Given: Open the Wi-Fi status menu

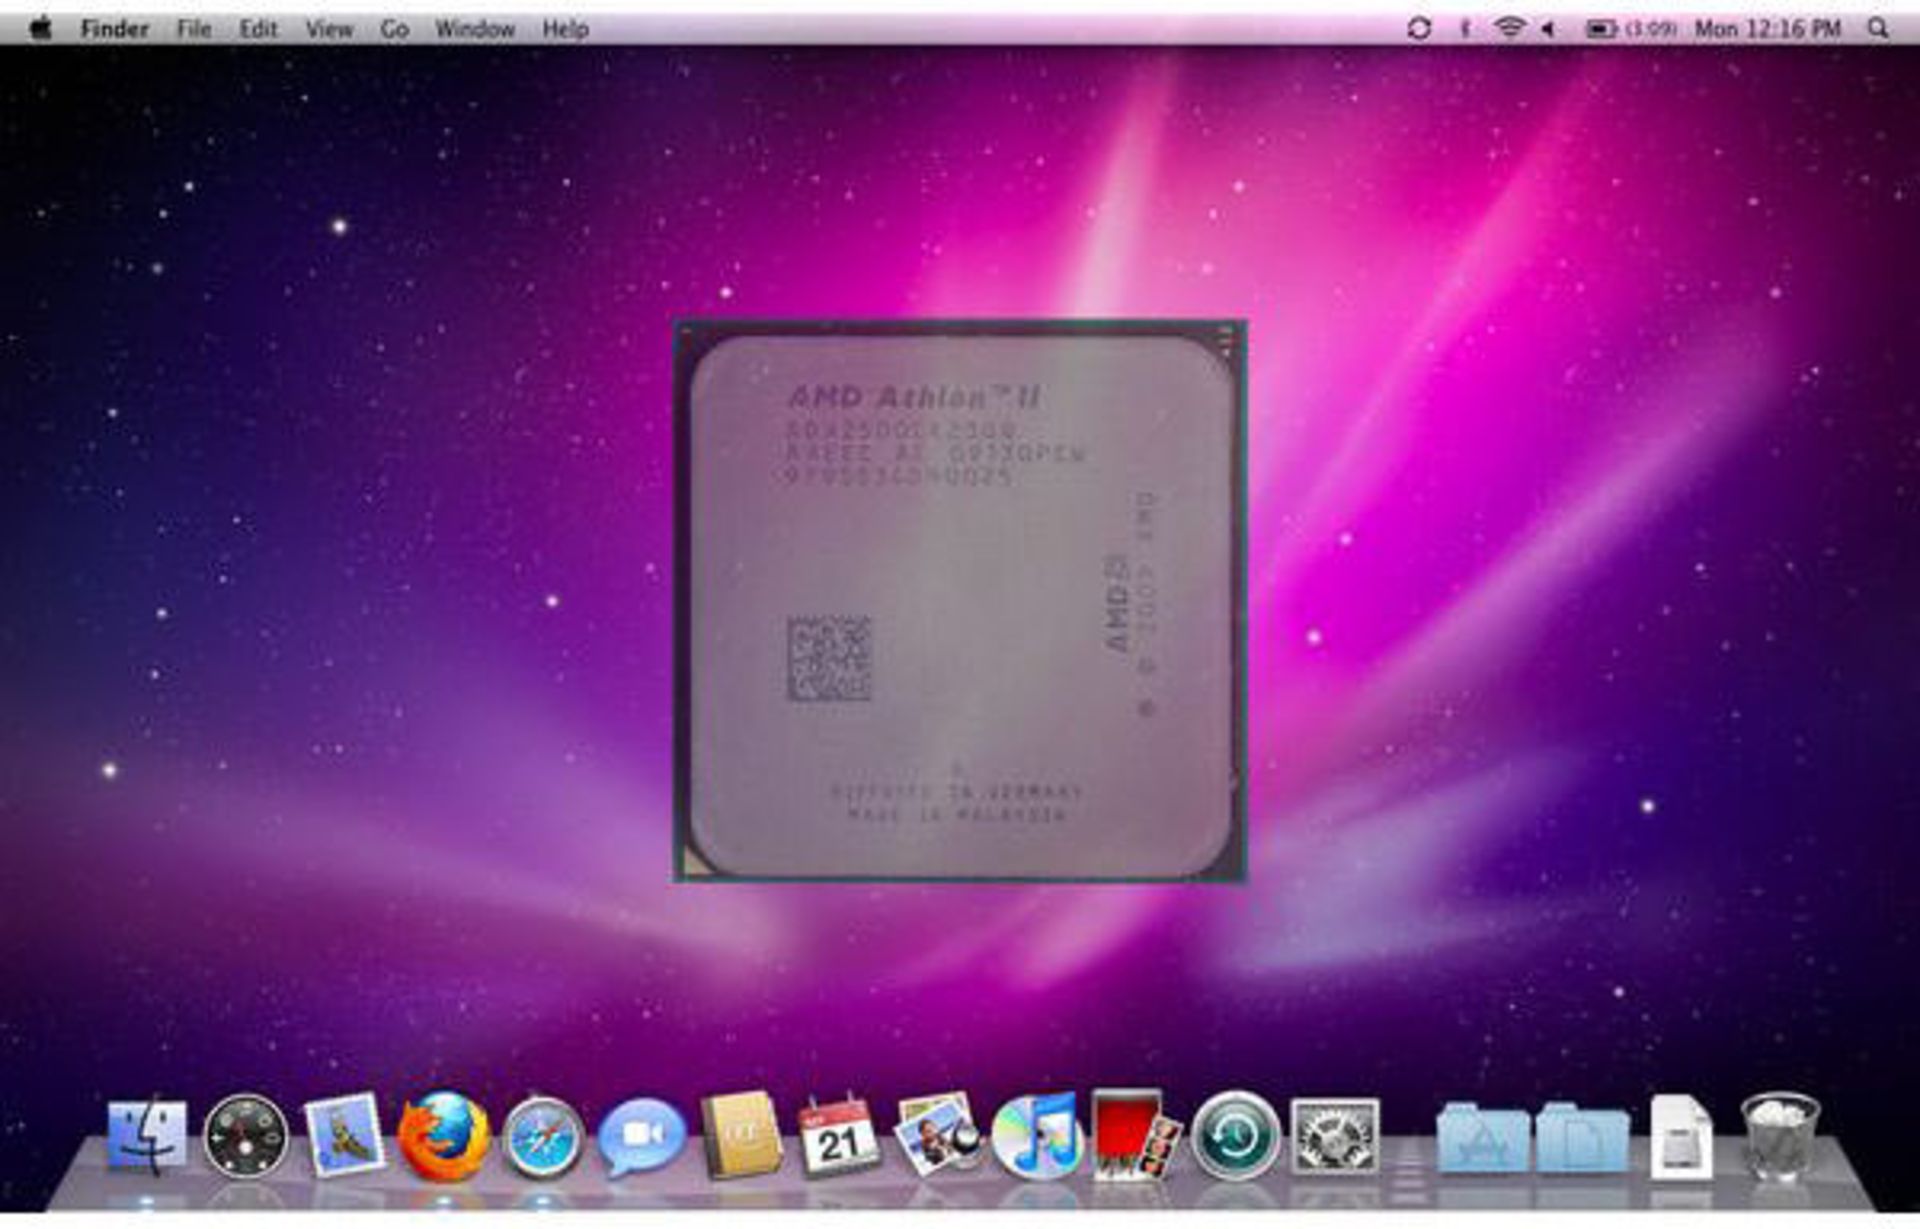Looking at the screenshot, I should (1509, 29).
